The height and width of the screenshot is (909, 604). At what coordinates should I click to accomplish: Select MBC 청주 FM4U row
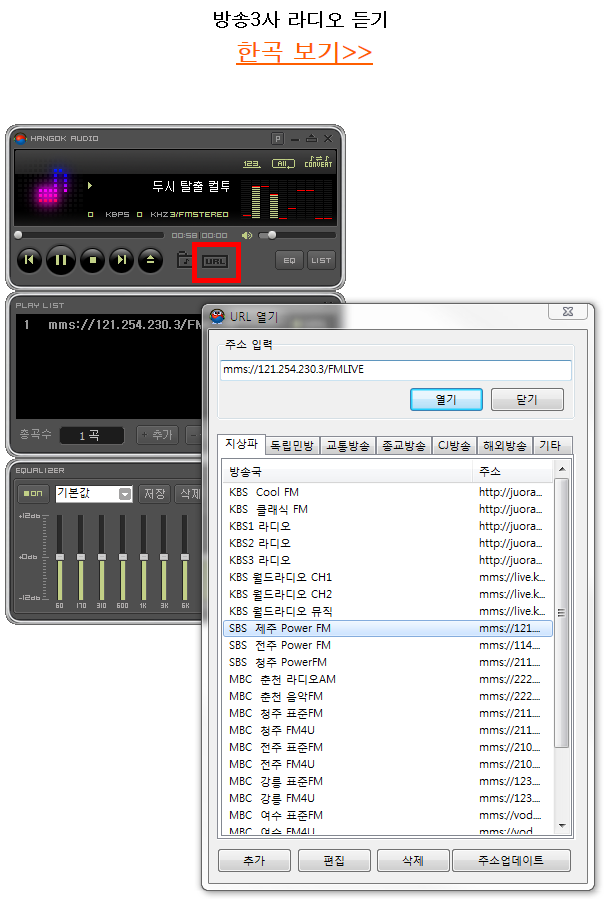388,730
